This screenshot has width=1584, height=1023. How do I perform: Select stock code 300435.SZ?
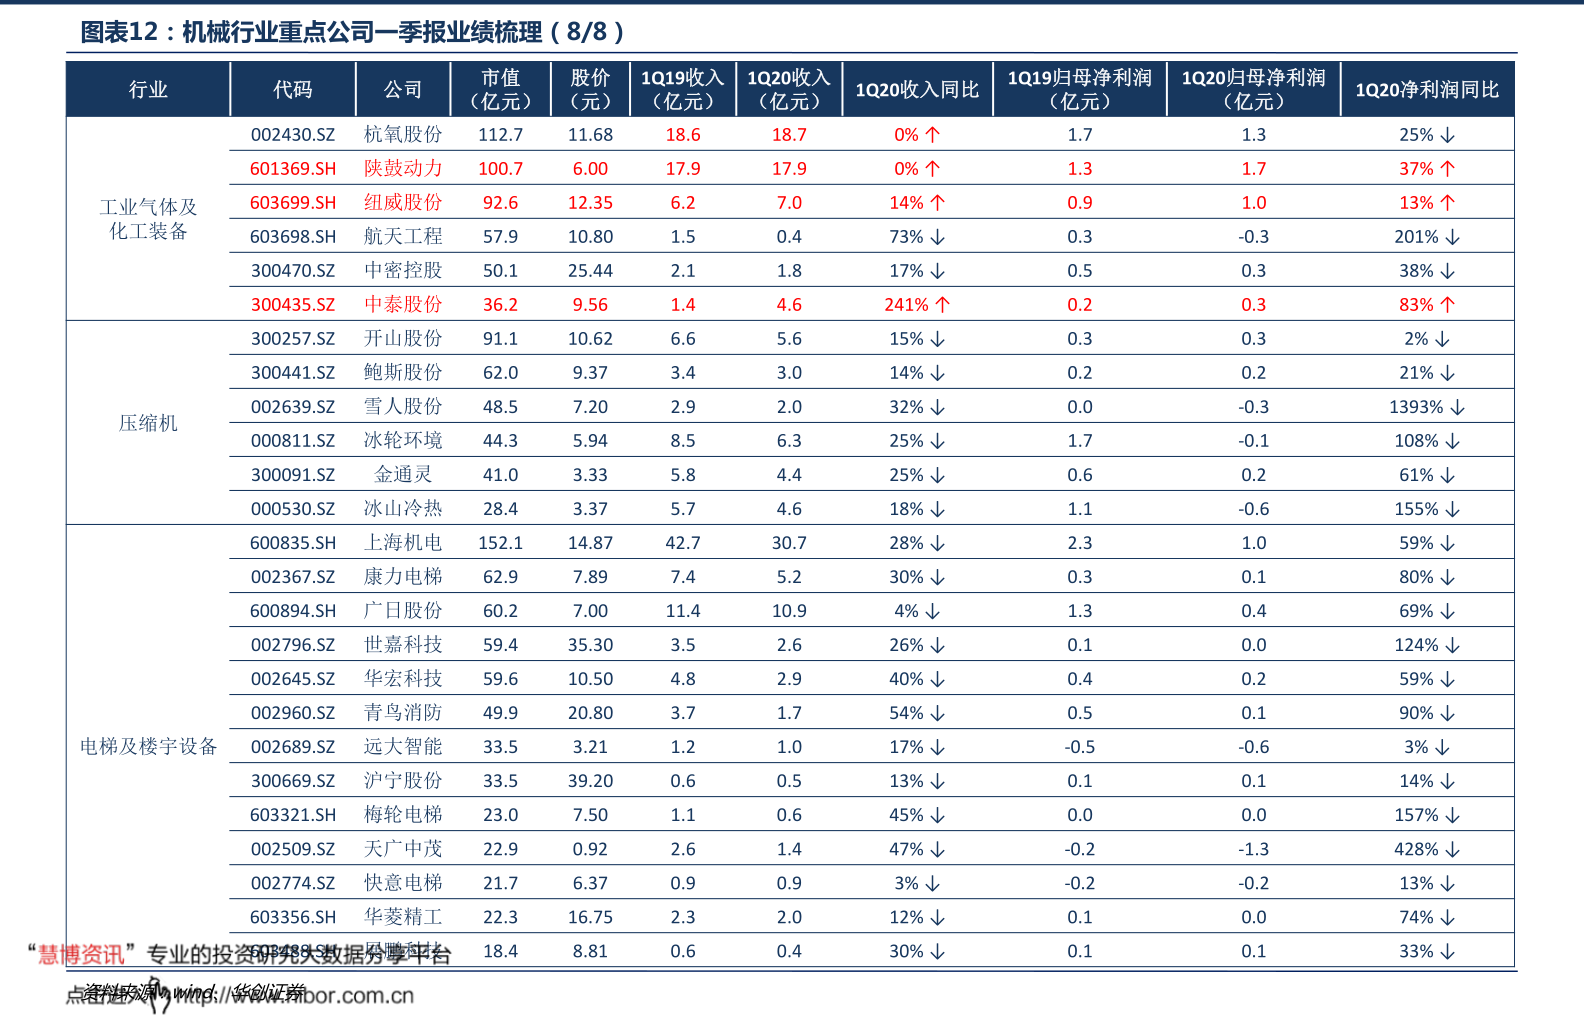[x=293, y=305]
